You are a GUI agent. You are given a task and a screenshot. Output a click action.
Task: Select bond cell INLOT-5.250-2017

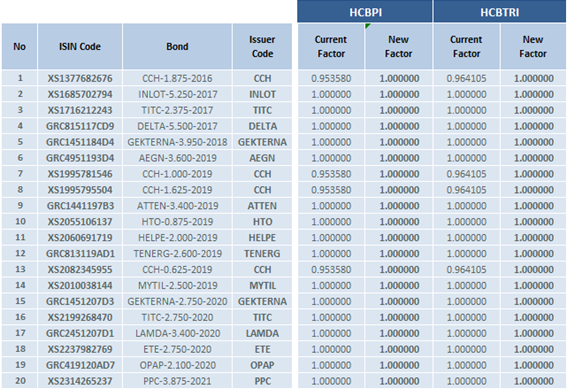[x=177, y=94]
